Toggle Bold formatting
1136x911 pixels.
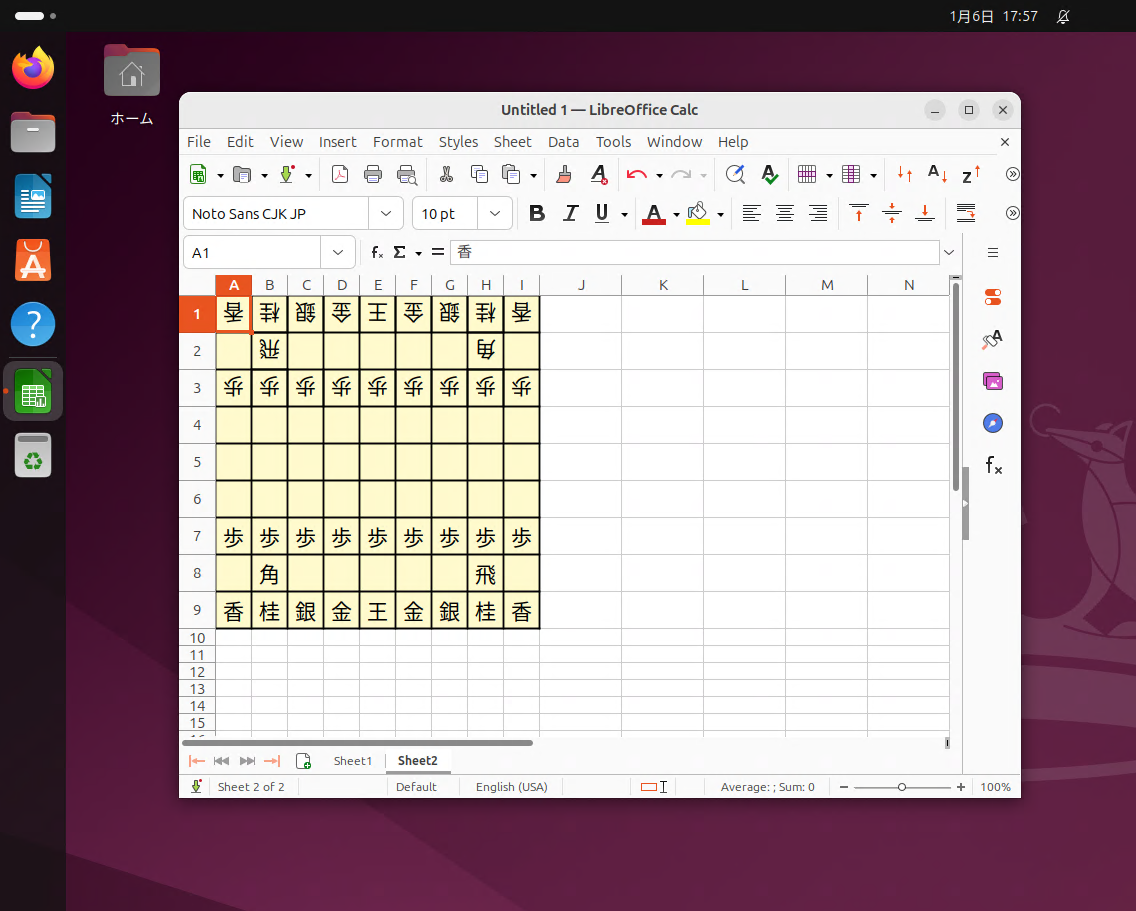pyautogui.click(x=537, y=213)
